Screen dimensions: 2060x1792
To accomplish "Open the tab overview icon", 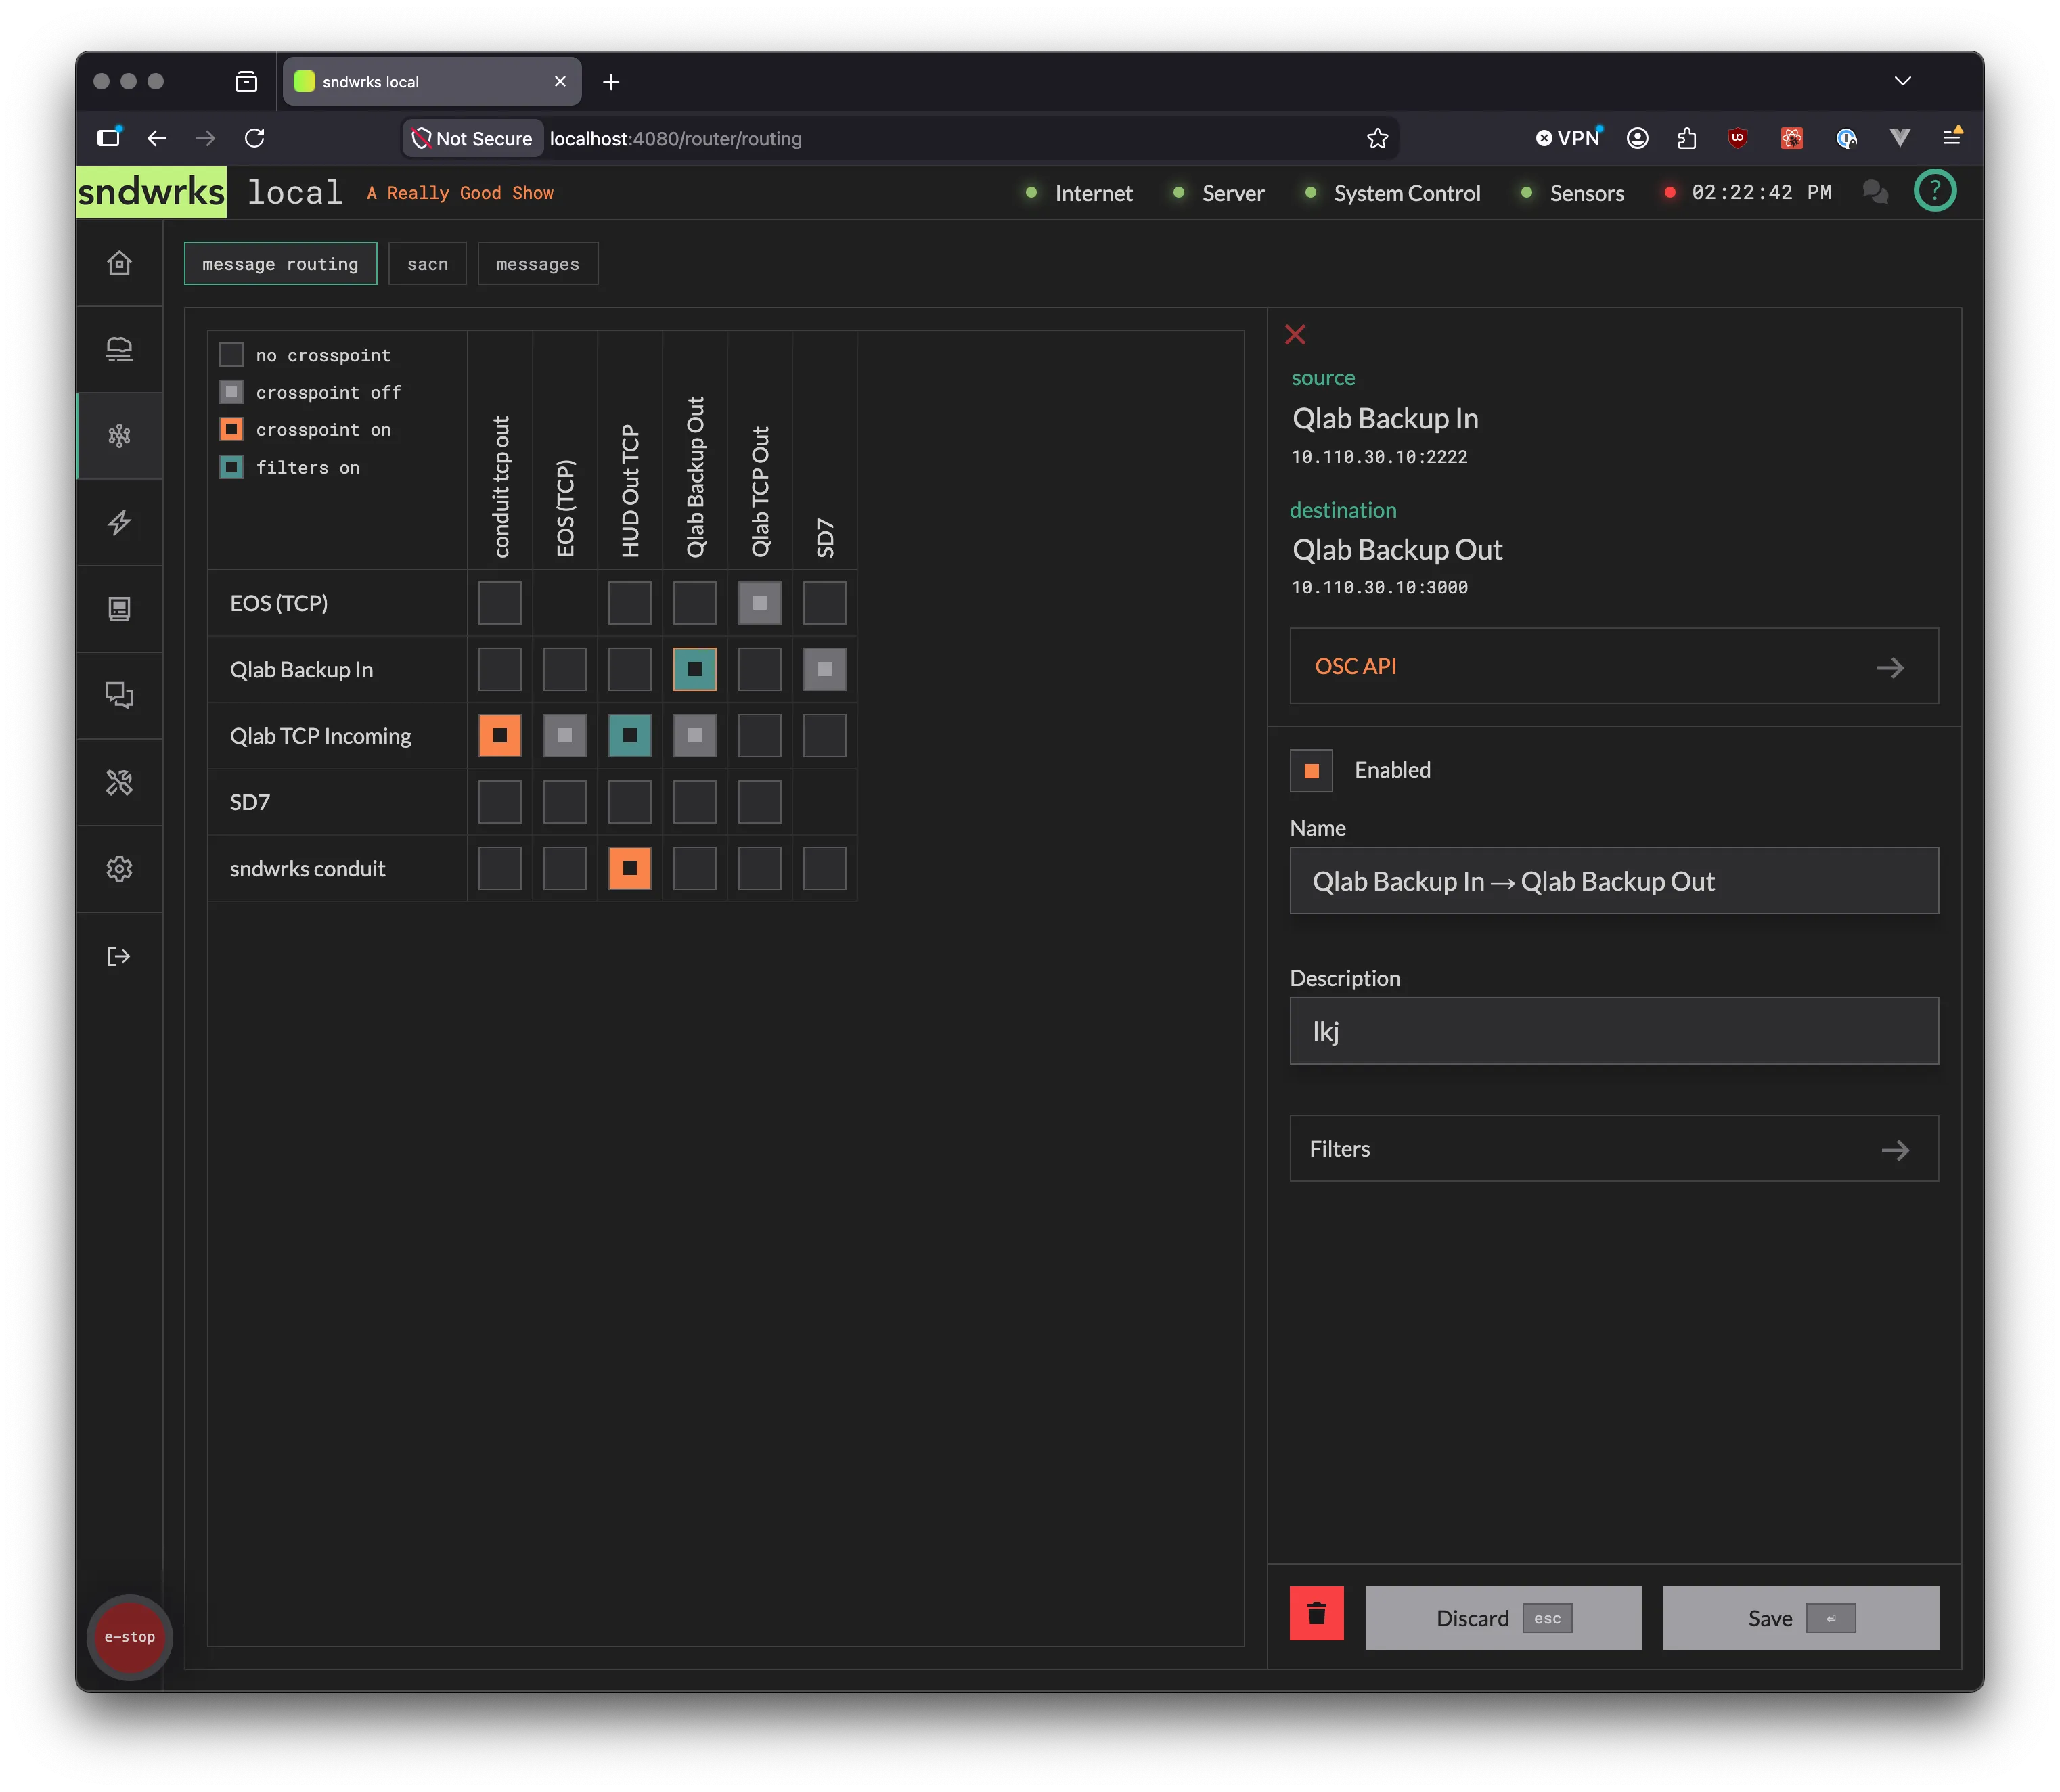I will click(246, 81).
